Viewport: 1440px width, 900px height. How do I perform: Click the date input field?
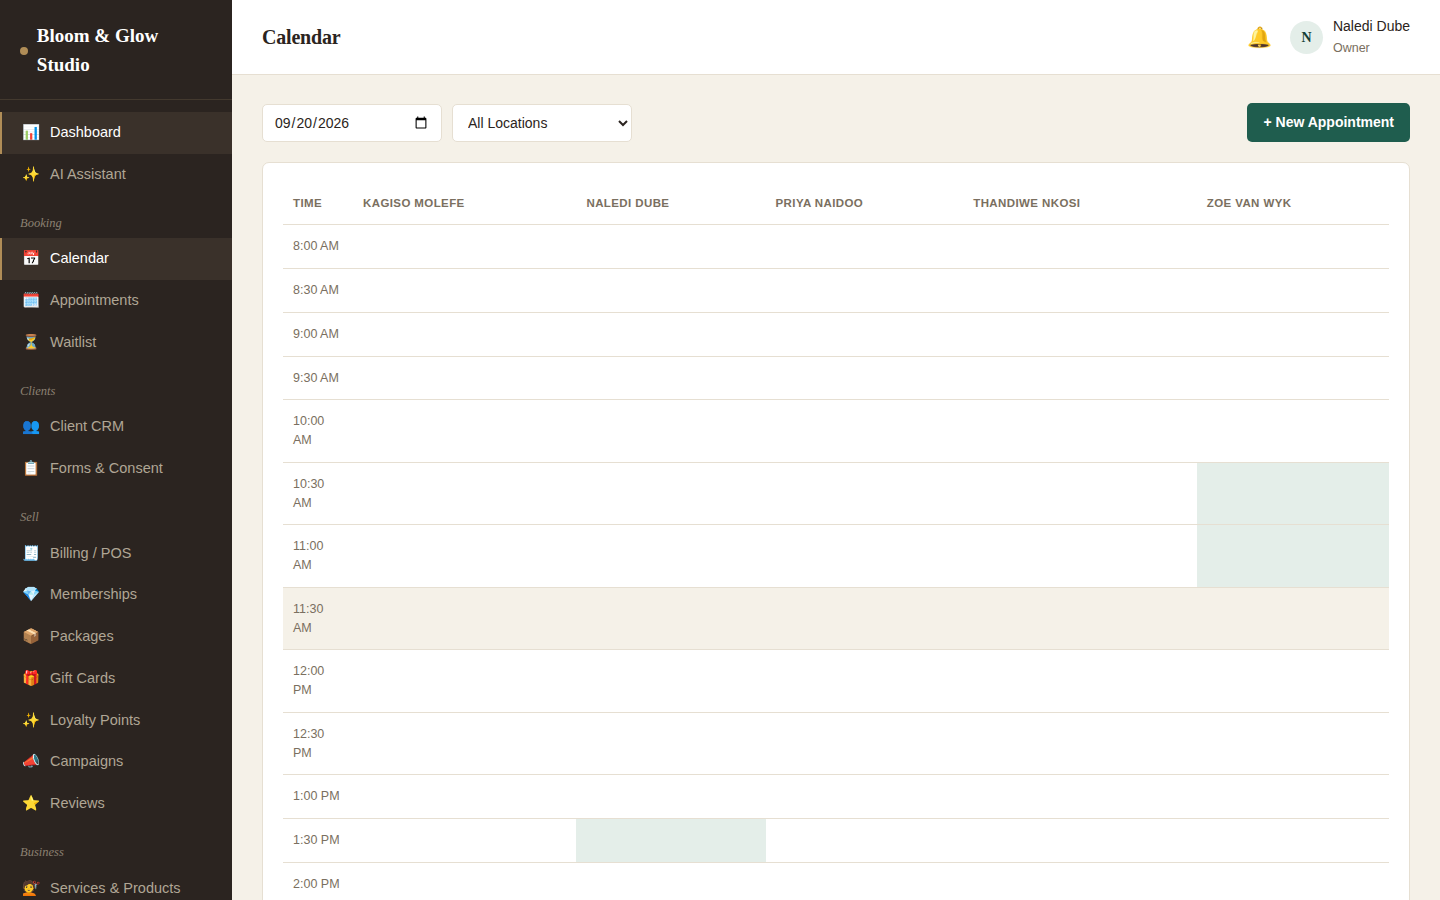point(352,123)
